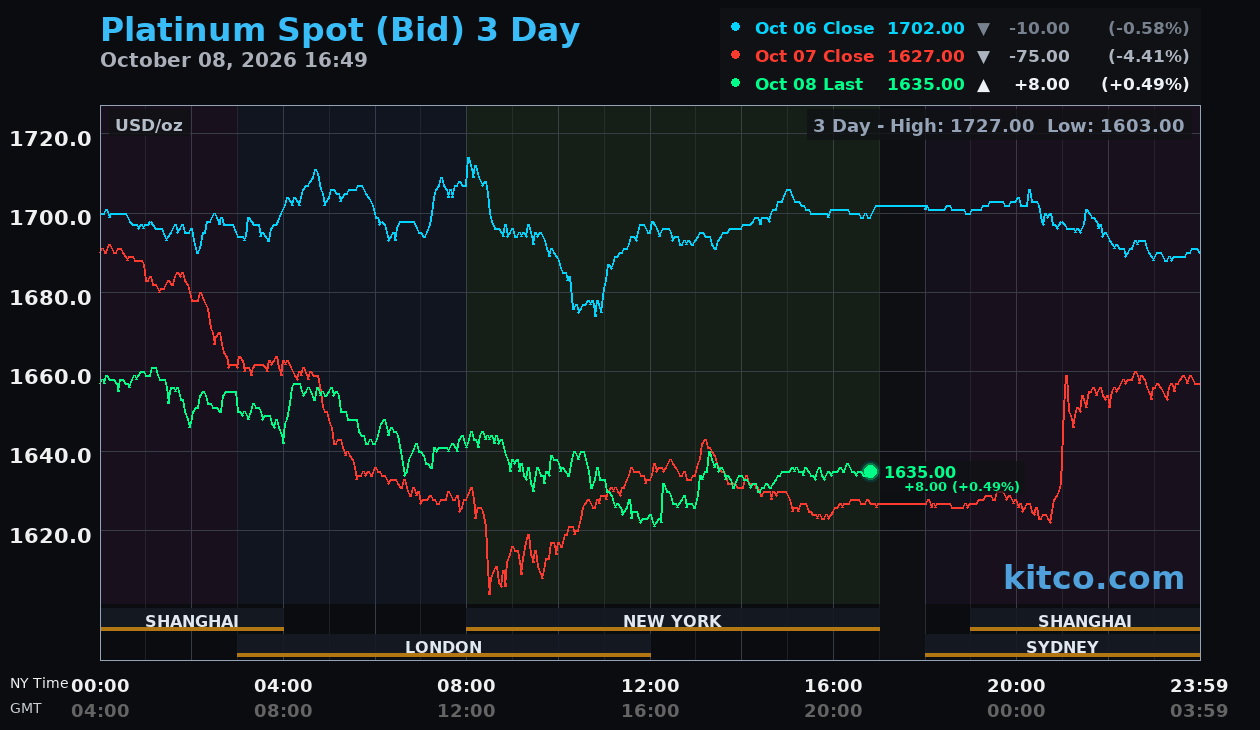Viewport: 1260px width, 730px height.
Task: Click the up arrow next to +8.00
Action: [984, 85]
